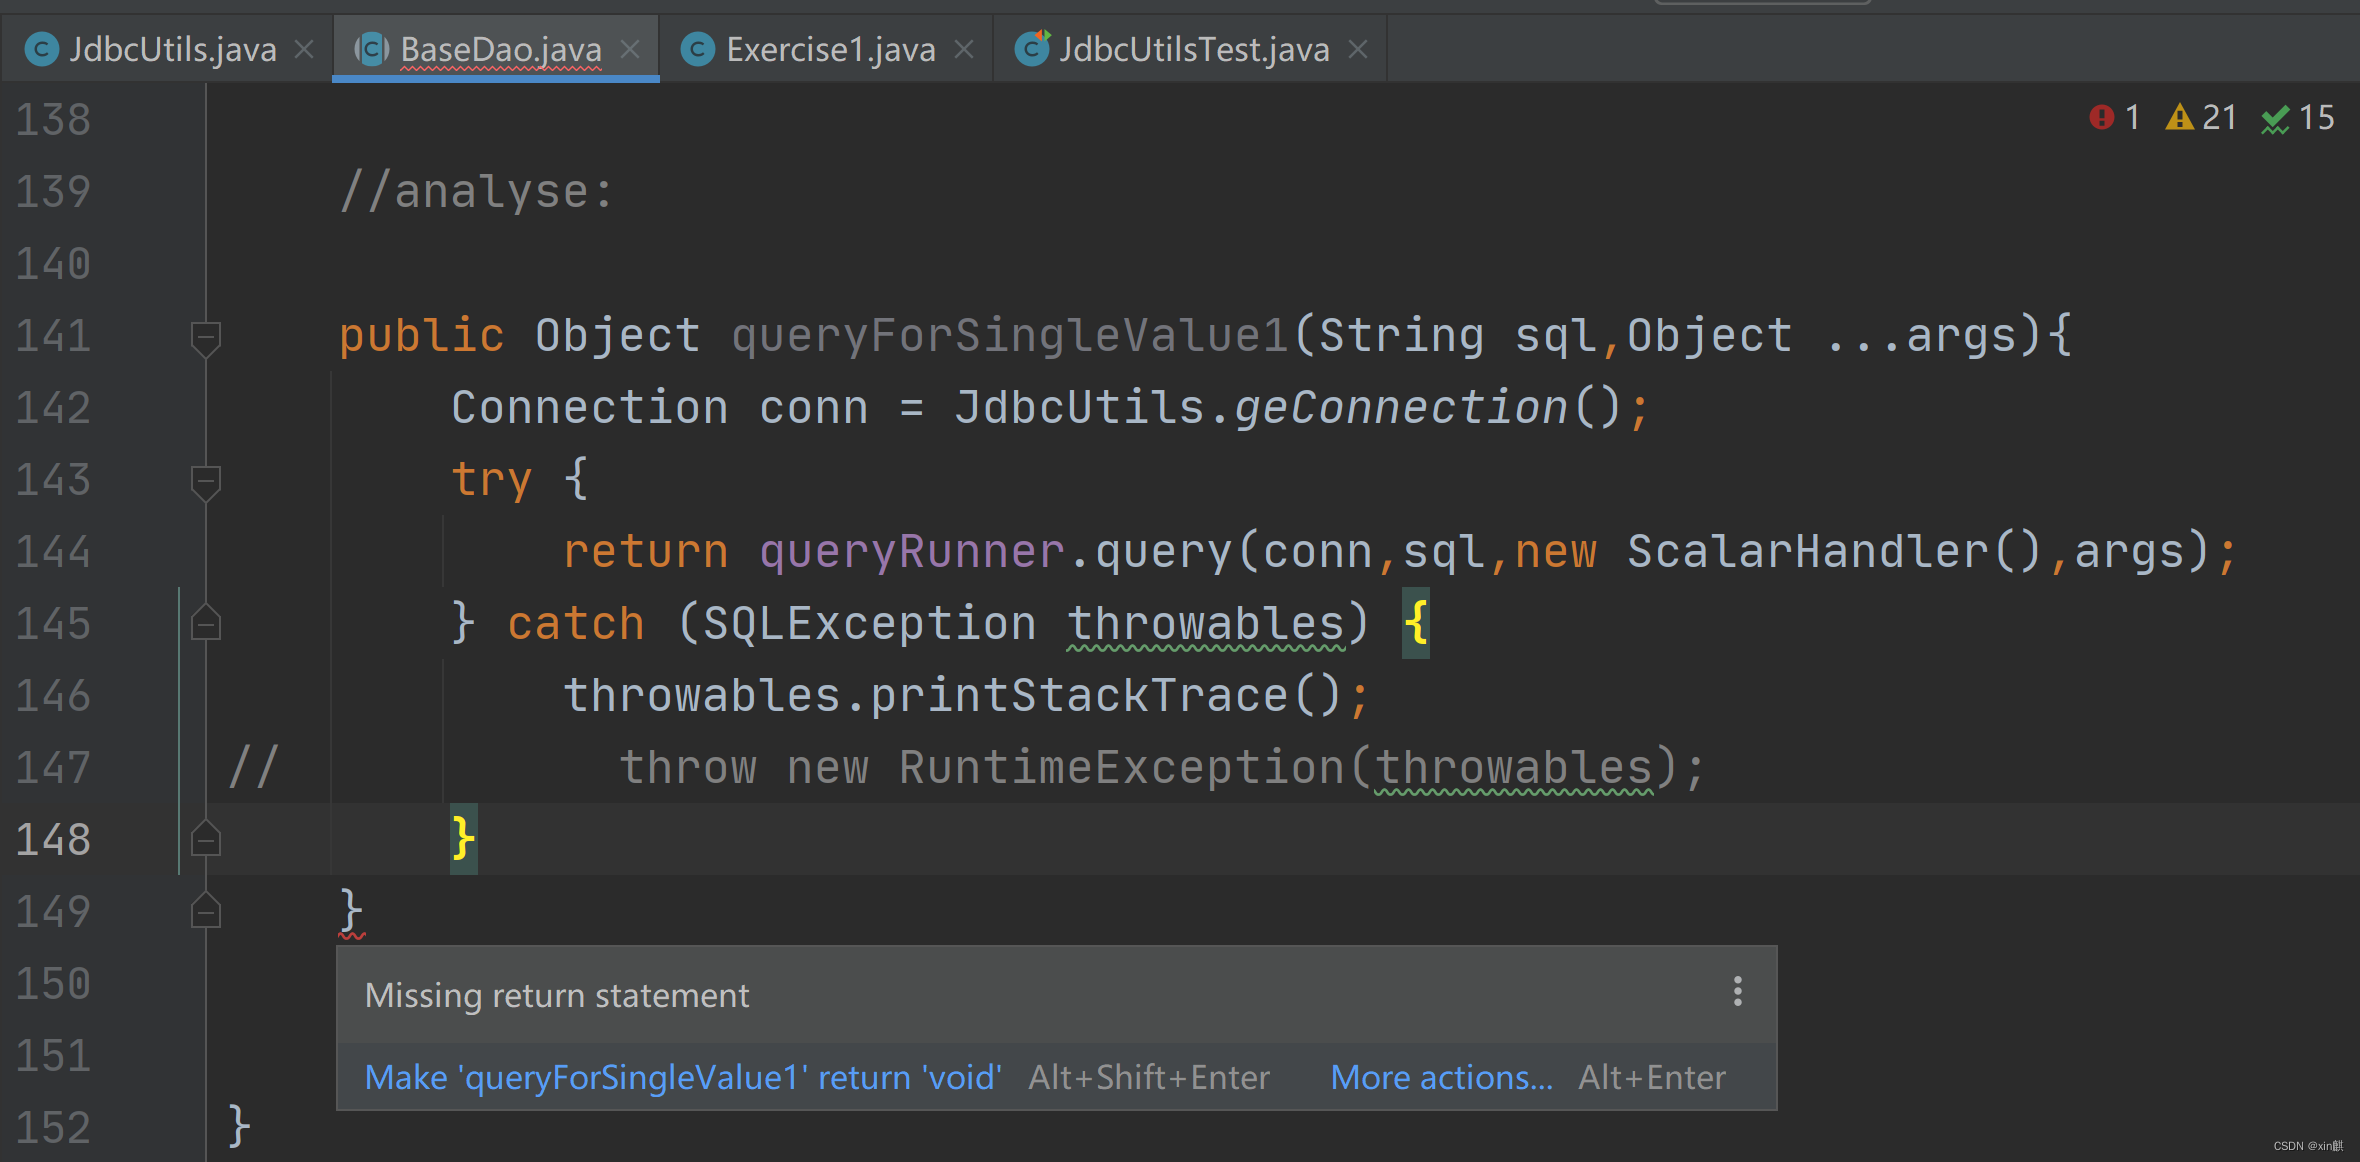The image size is (2360, 1162).
Task: Switch to the JdbcUtilsTest.java tab
Action: pyautogui.click(x=1194, y=49)
